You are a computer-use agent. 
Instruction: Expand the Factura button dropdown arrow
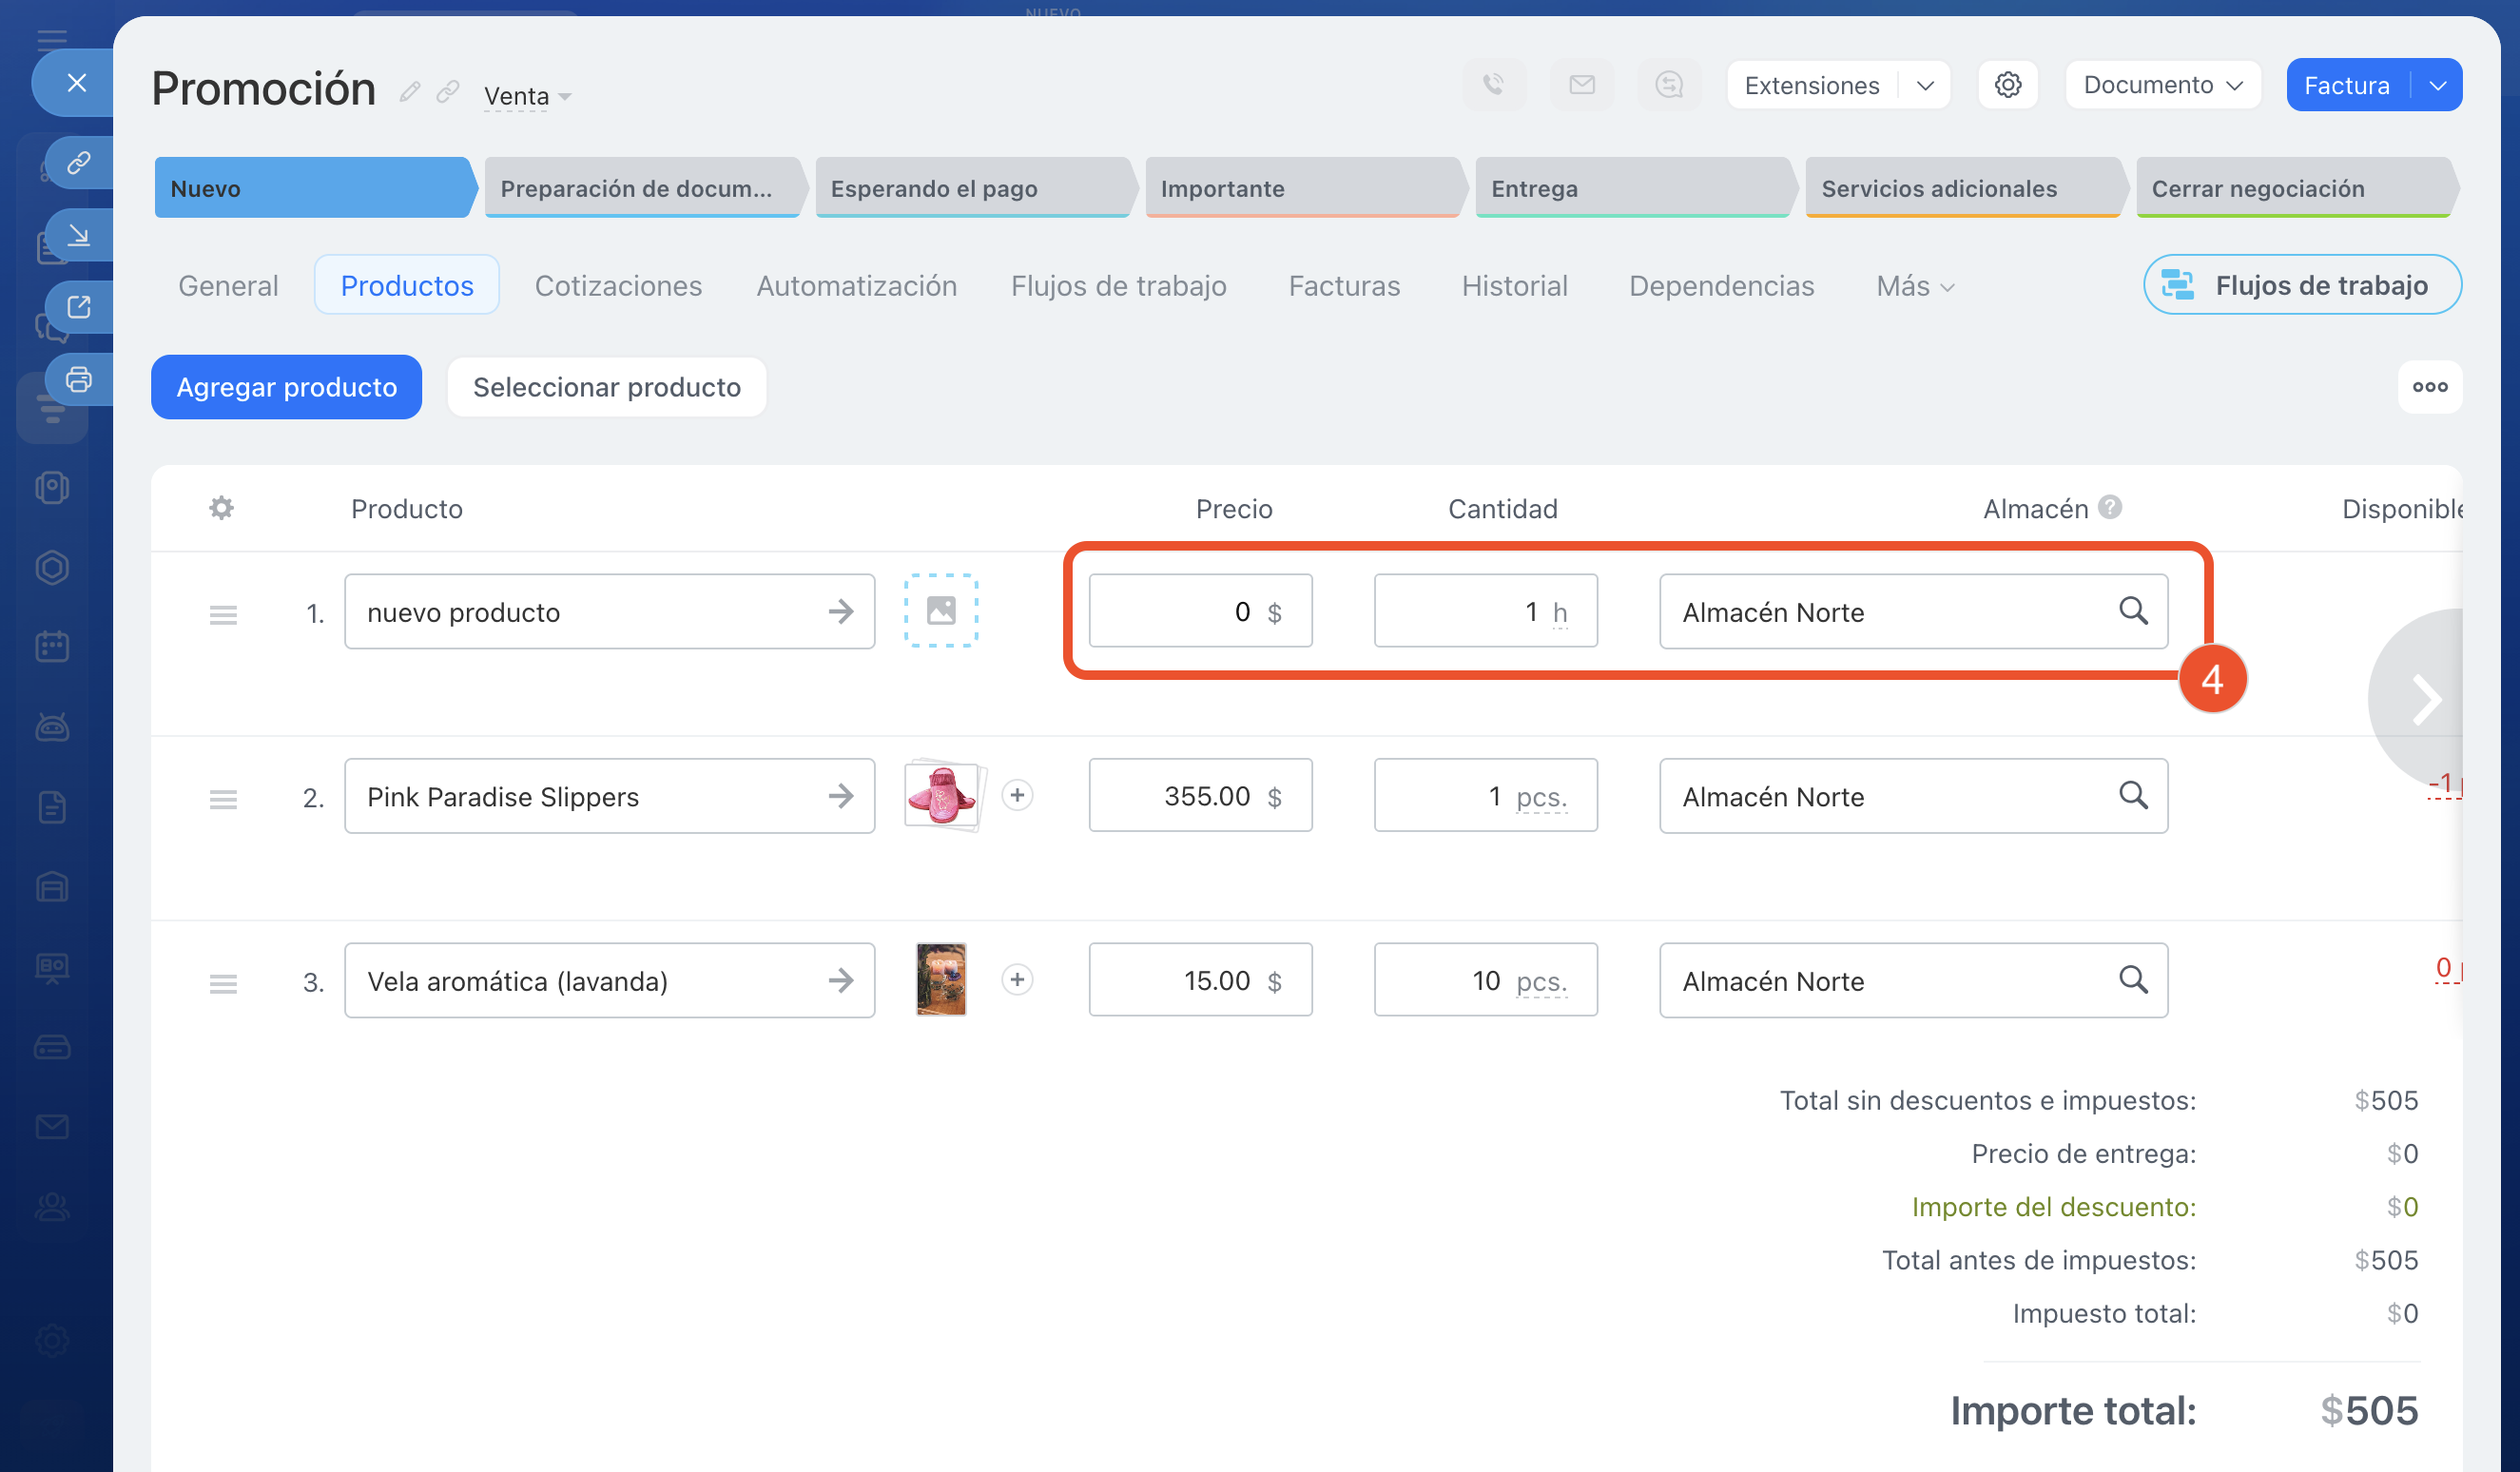(x=2438, y=86)
